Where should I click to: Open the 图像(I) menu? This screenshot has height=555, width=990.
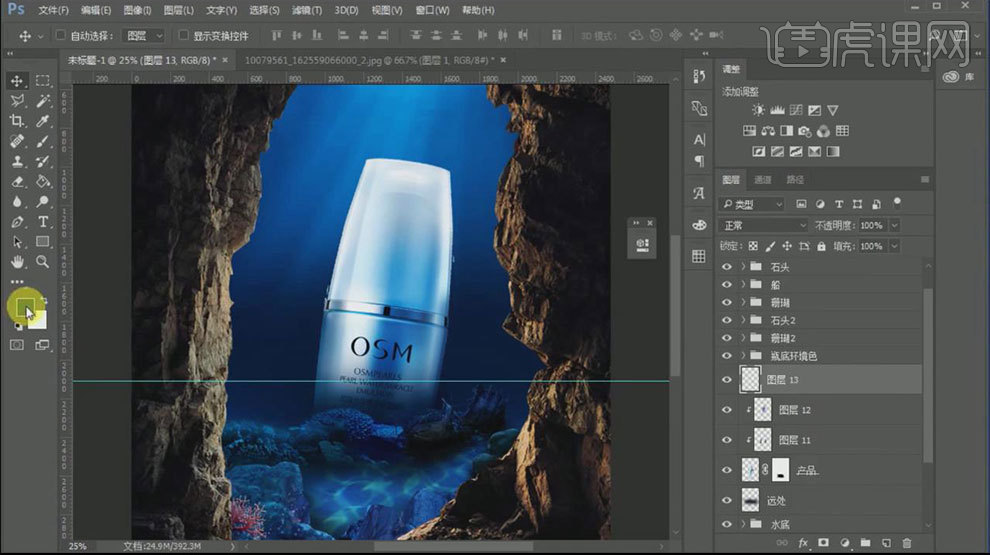[137, 10]
